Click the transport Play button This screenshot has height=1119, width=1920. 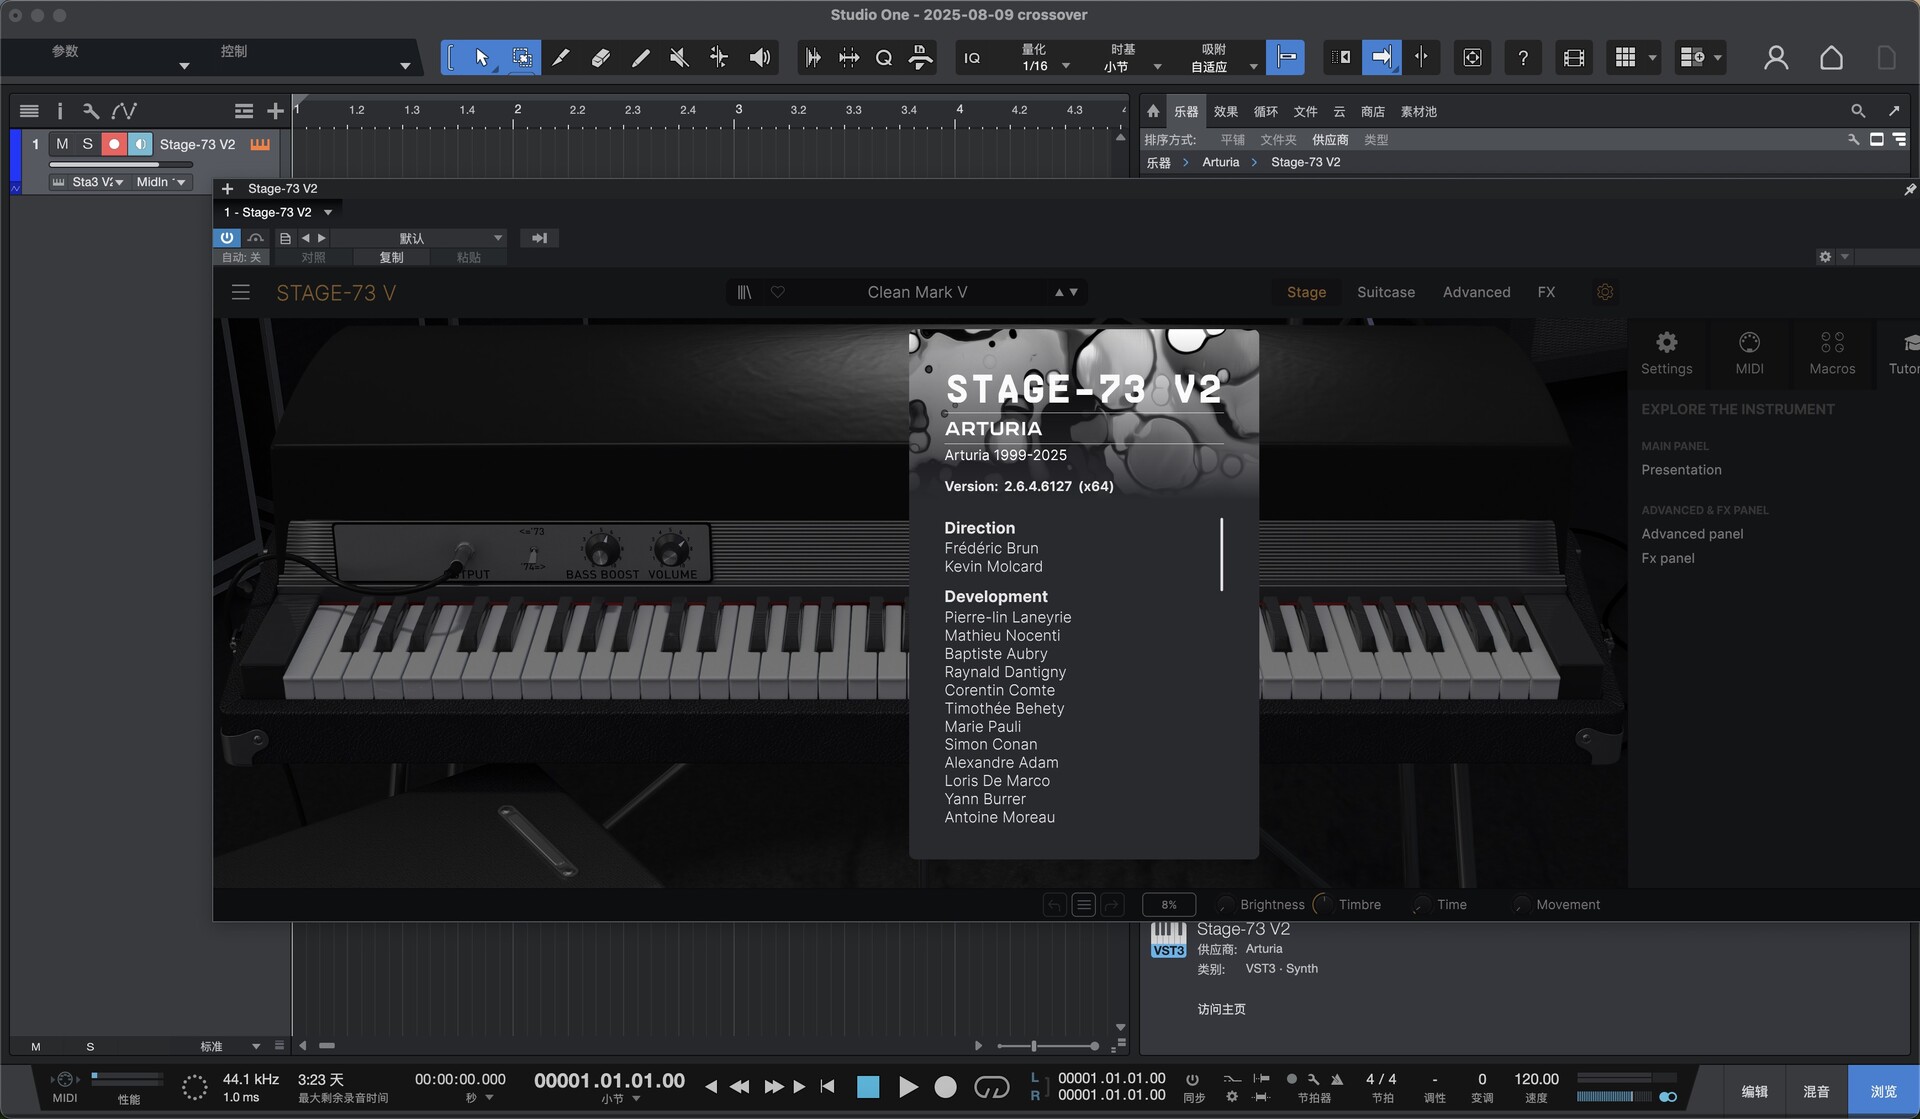pos(907,1087)
